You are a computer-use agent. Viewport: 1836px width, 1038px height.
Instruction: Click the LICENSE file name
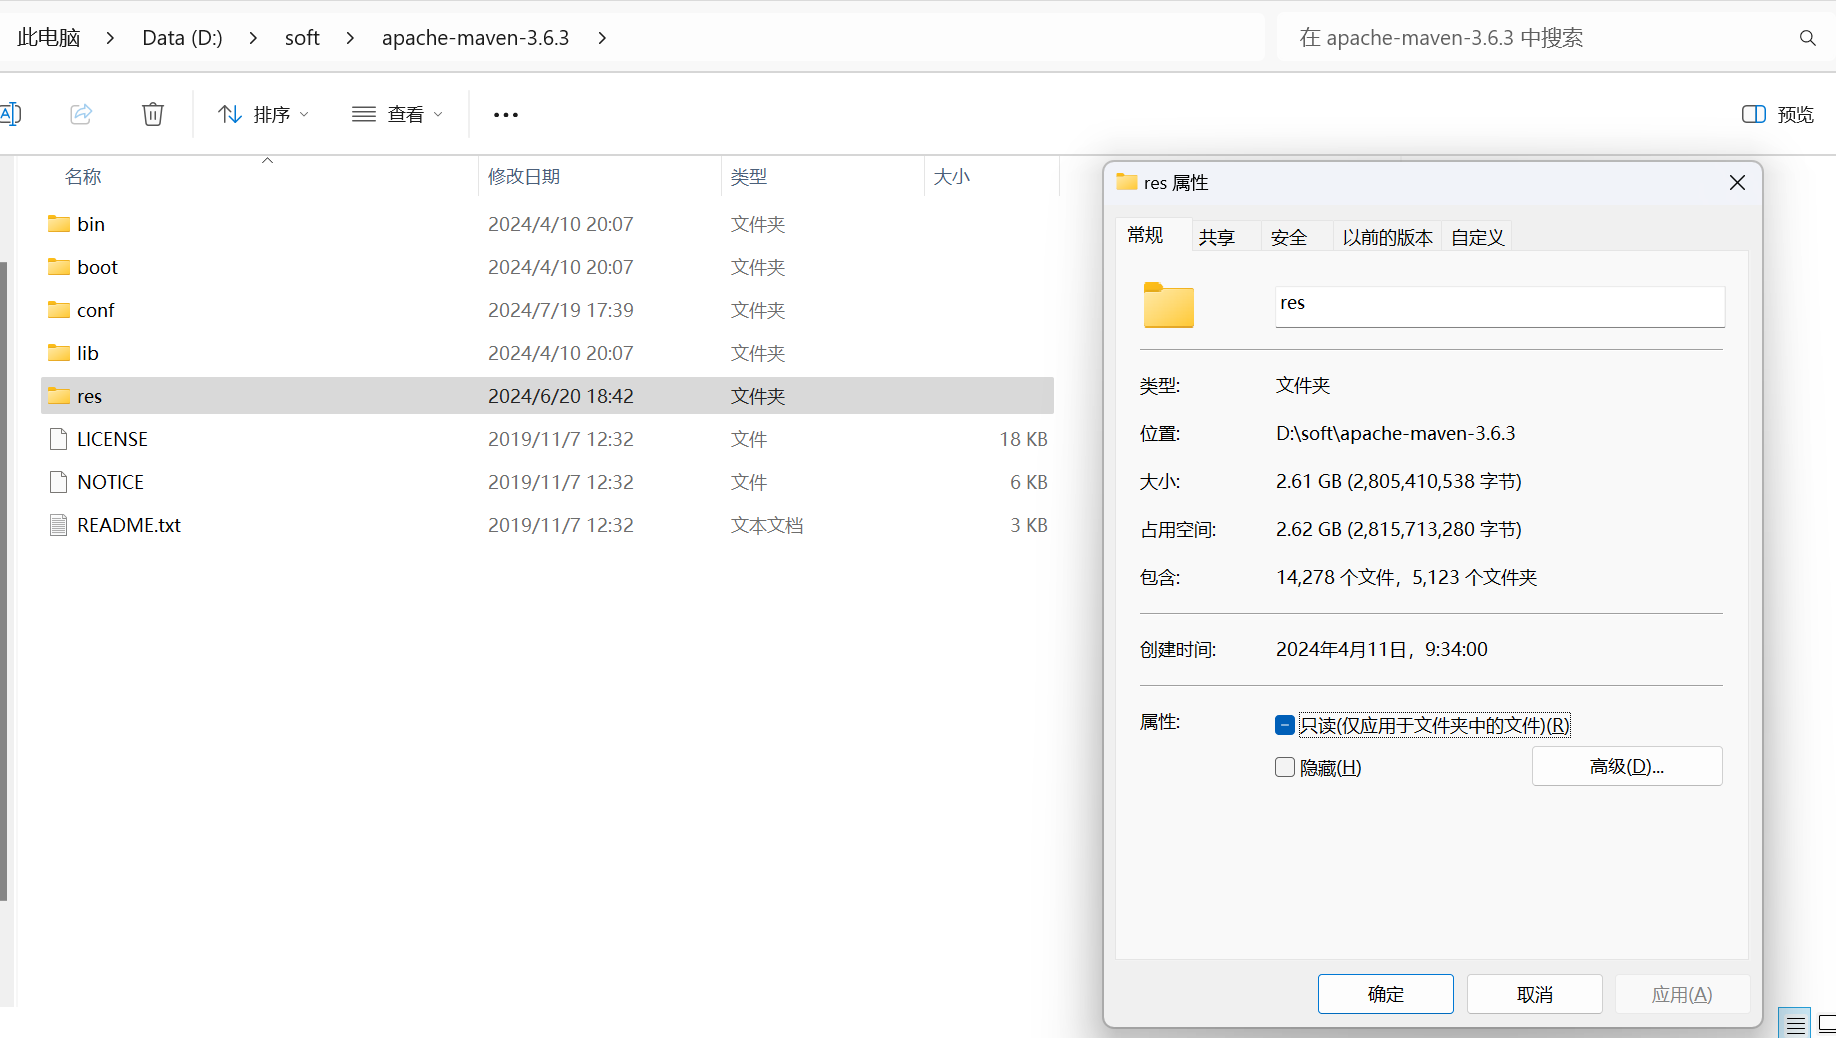(112, 439)
